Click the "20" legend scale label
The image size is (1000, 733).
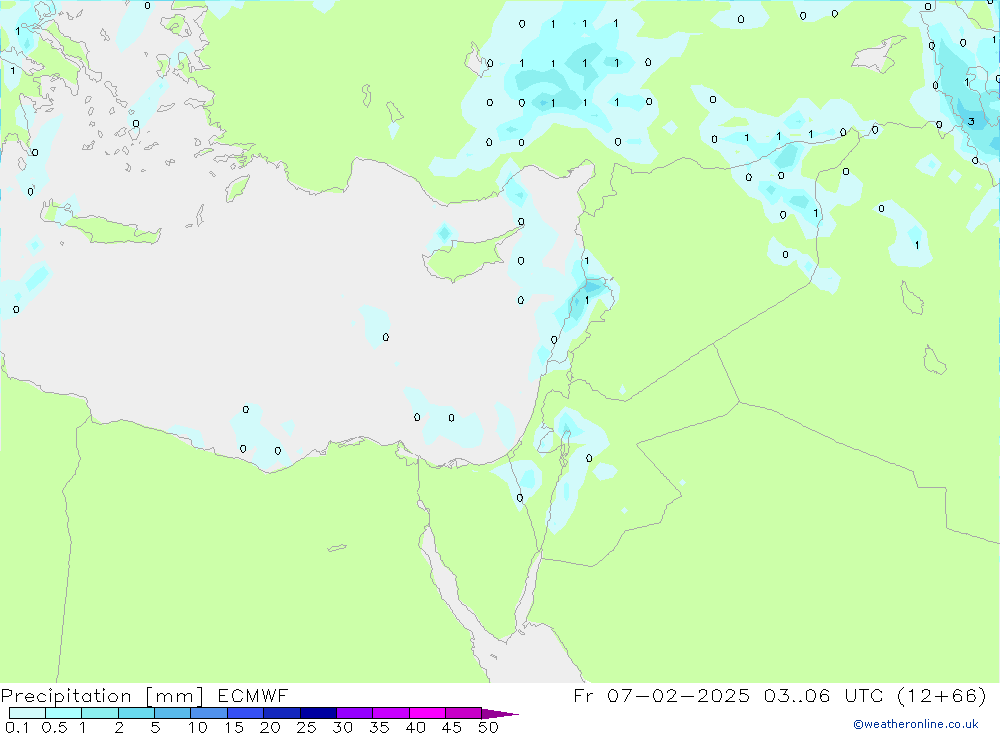point(270,727)
